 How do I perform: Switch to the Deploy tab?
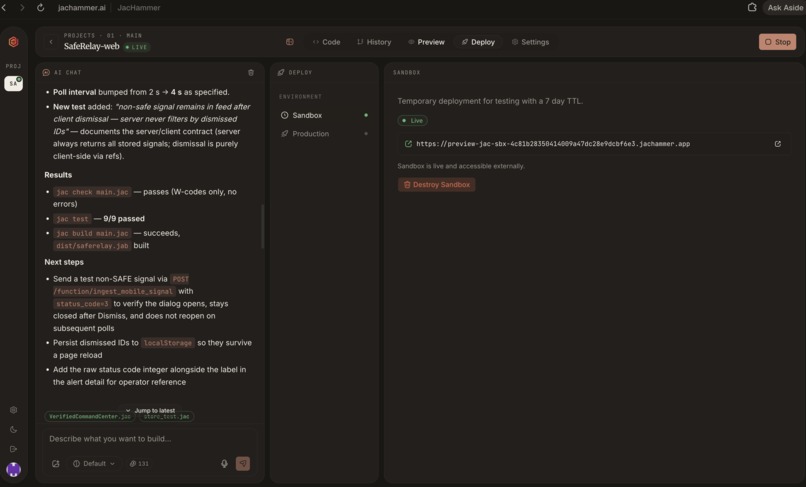coord(478,42)
